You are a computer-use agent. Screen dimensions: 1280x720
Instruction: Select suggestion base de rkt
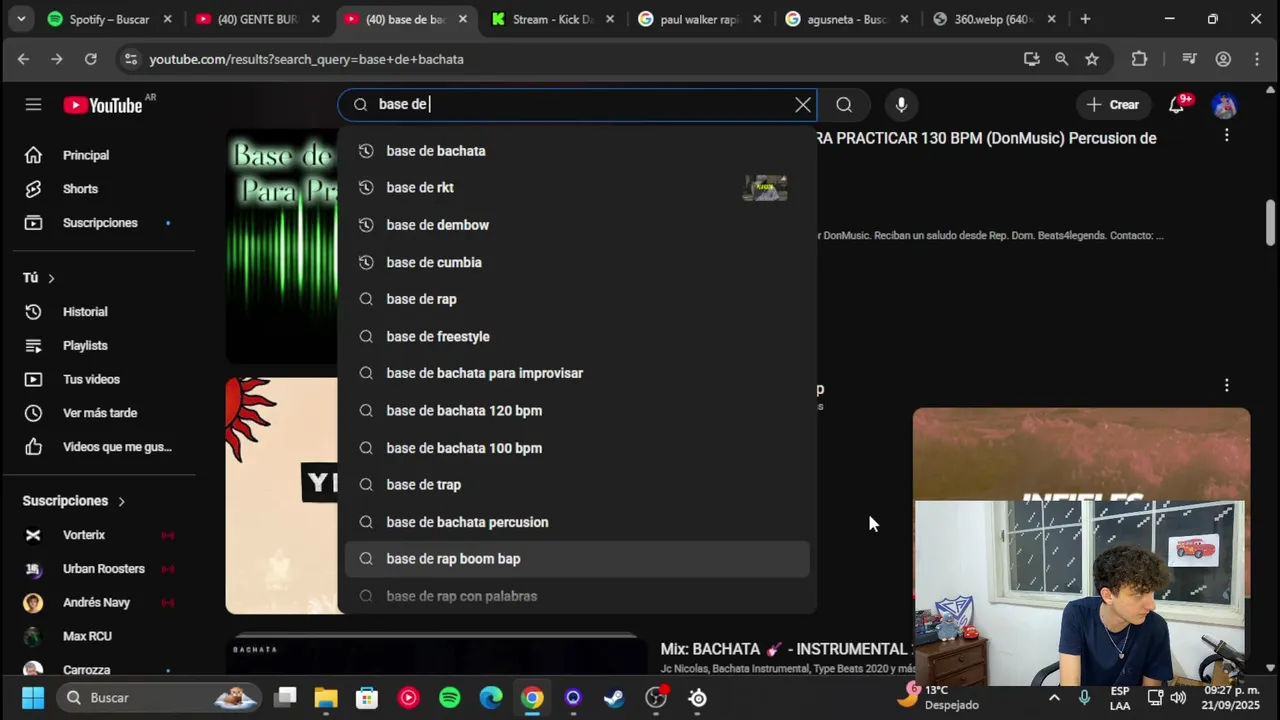(x=577, y=188)
